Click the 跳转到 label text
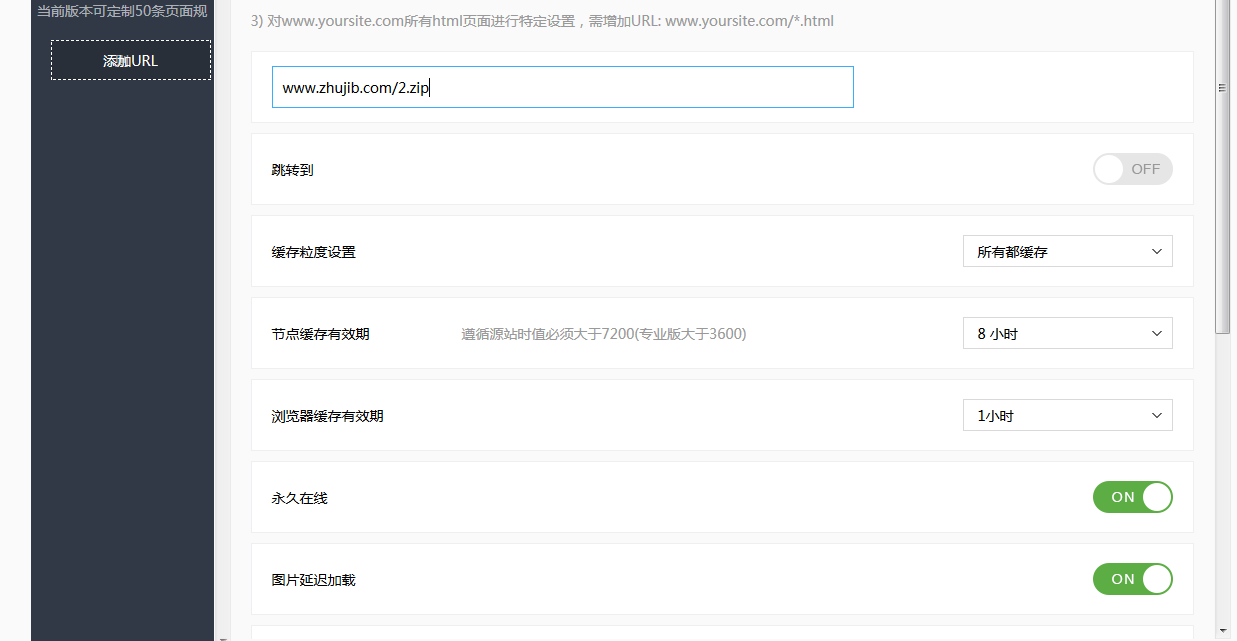The width and height of the screenshot is (1237, 641). [292, 170]
